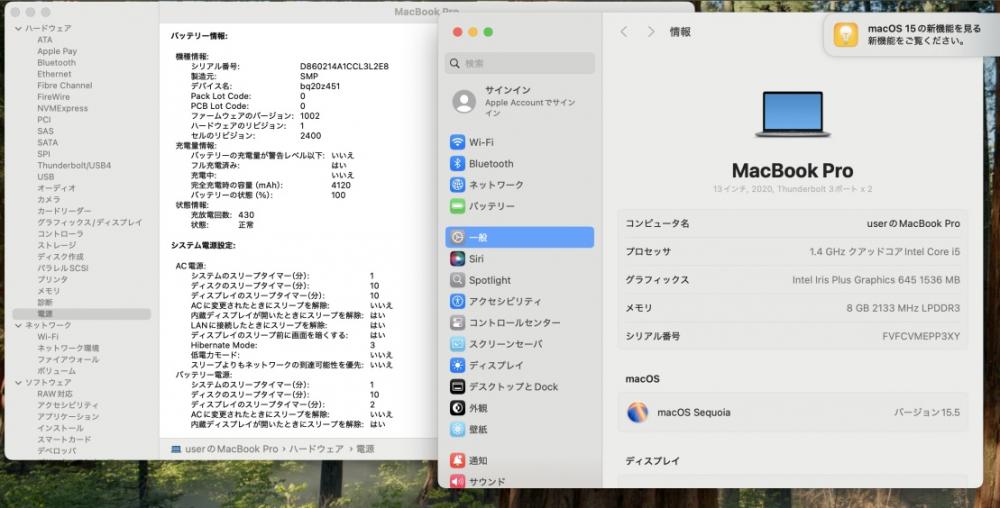Open the コントロールセンター icon in sidebar
The height and width of the screenshot is (508, 1000).
click(x=457, y=323)
